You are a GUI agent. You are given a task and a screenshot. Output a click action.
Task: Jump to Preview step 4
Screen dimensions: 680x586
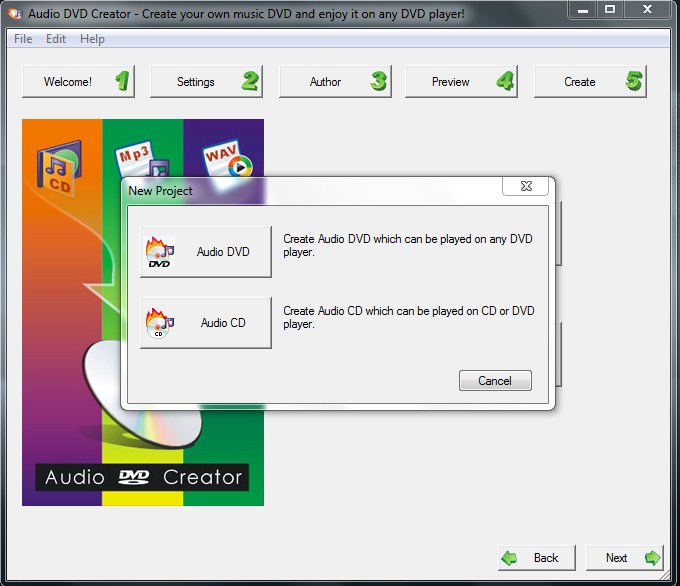pyautogui.click(x=461, y=82)
